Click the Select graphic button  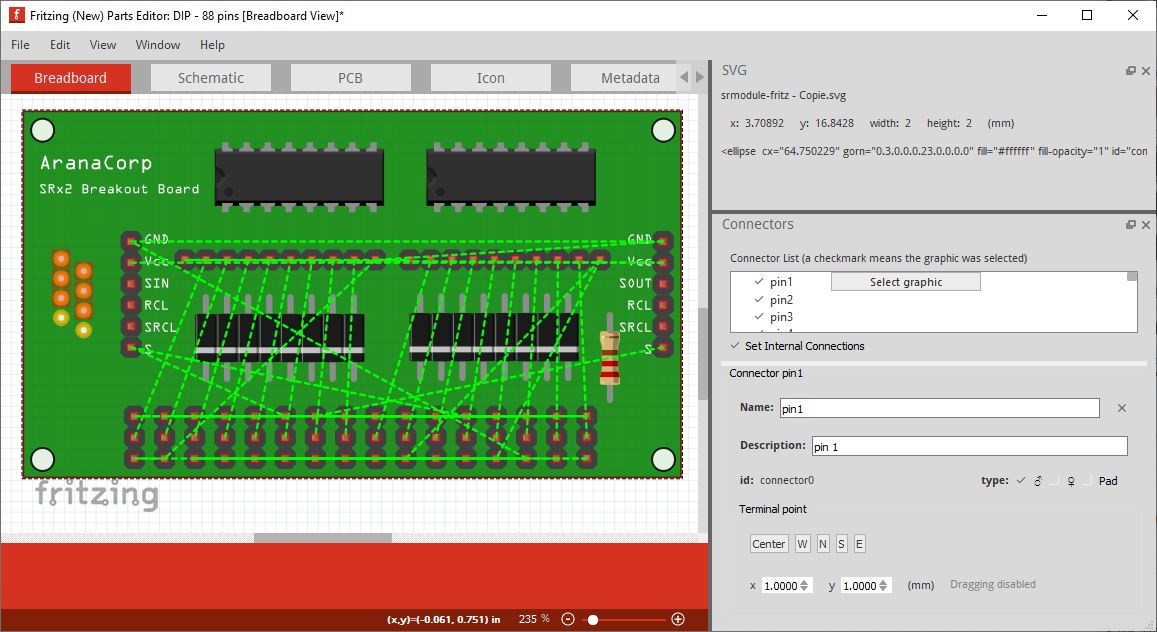click(905, 282)
